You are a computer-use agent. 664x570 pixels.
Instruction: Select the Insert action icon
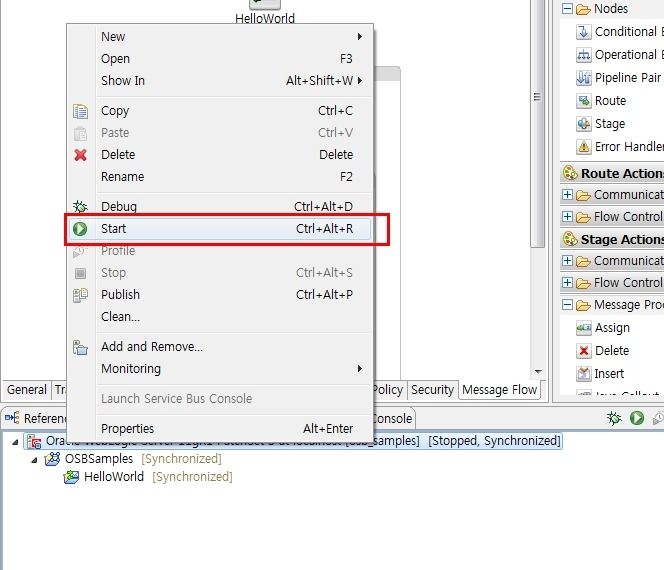tap(584, 374)
